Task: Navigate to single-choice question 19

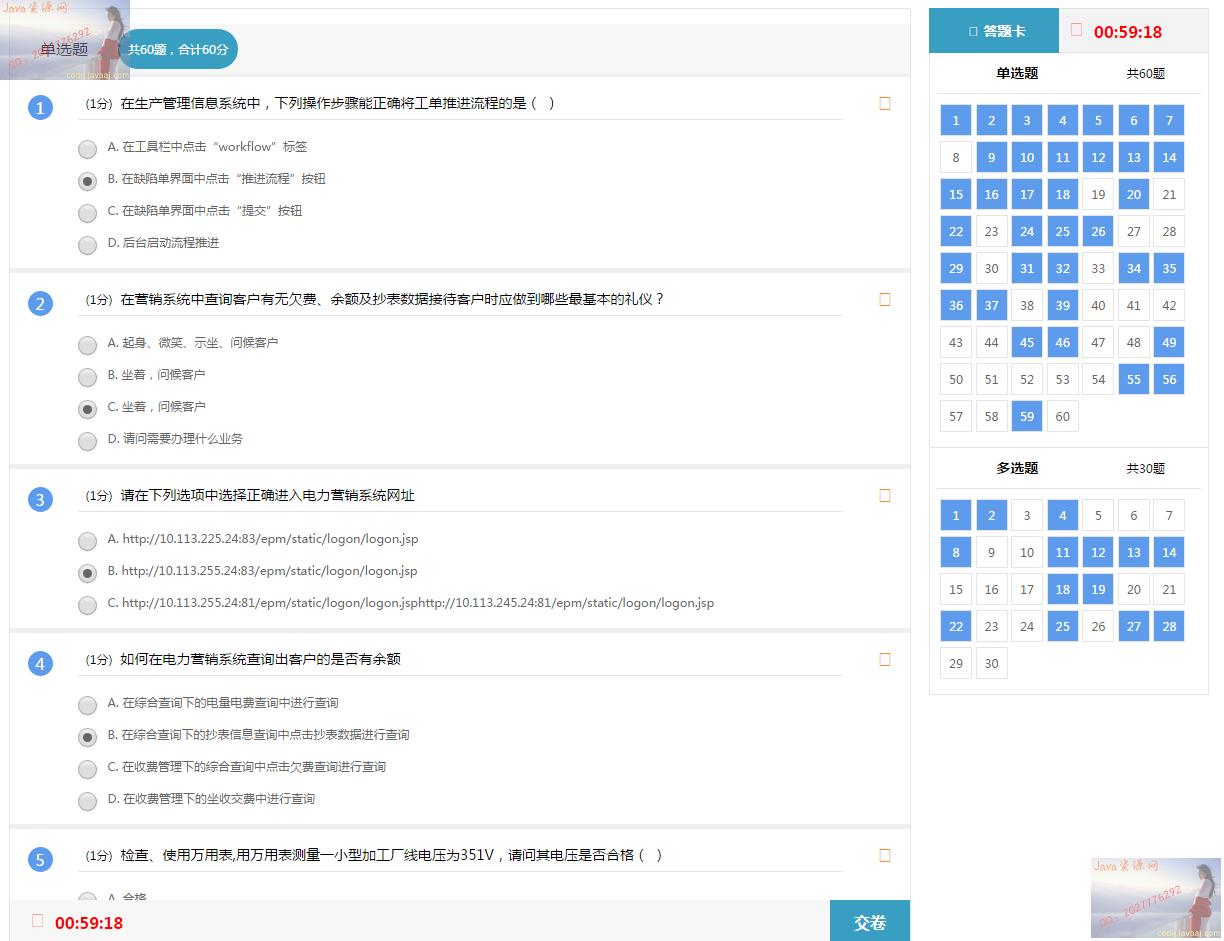Action: (1098, 194)
